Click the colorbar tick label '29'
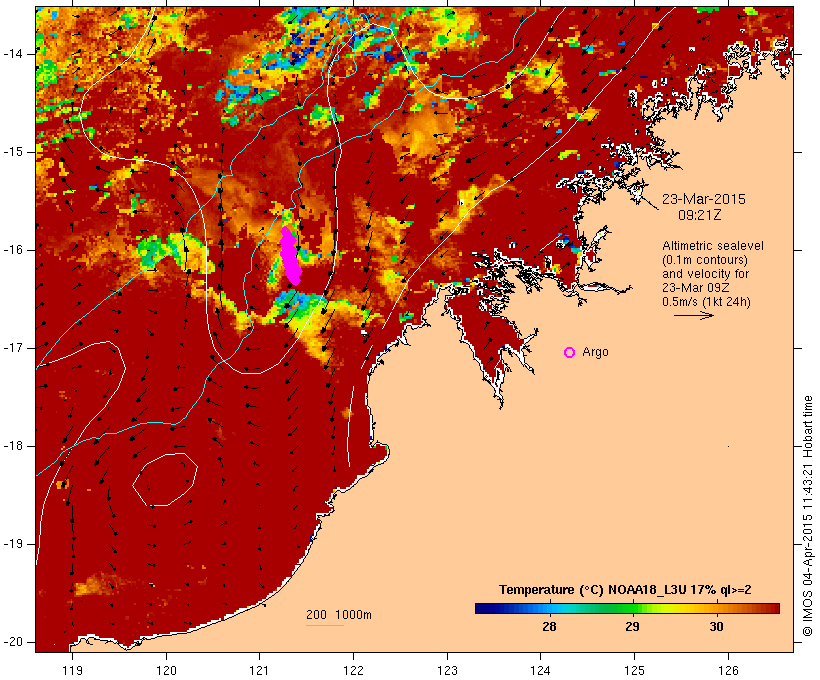820x680 pixels. [x=632, y=627]
